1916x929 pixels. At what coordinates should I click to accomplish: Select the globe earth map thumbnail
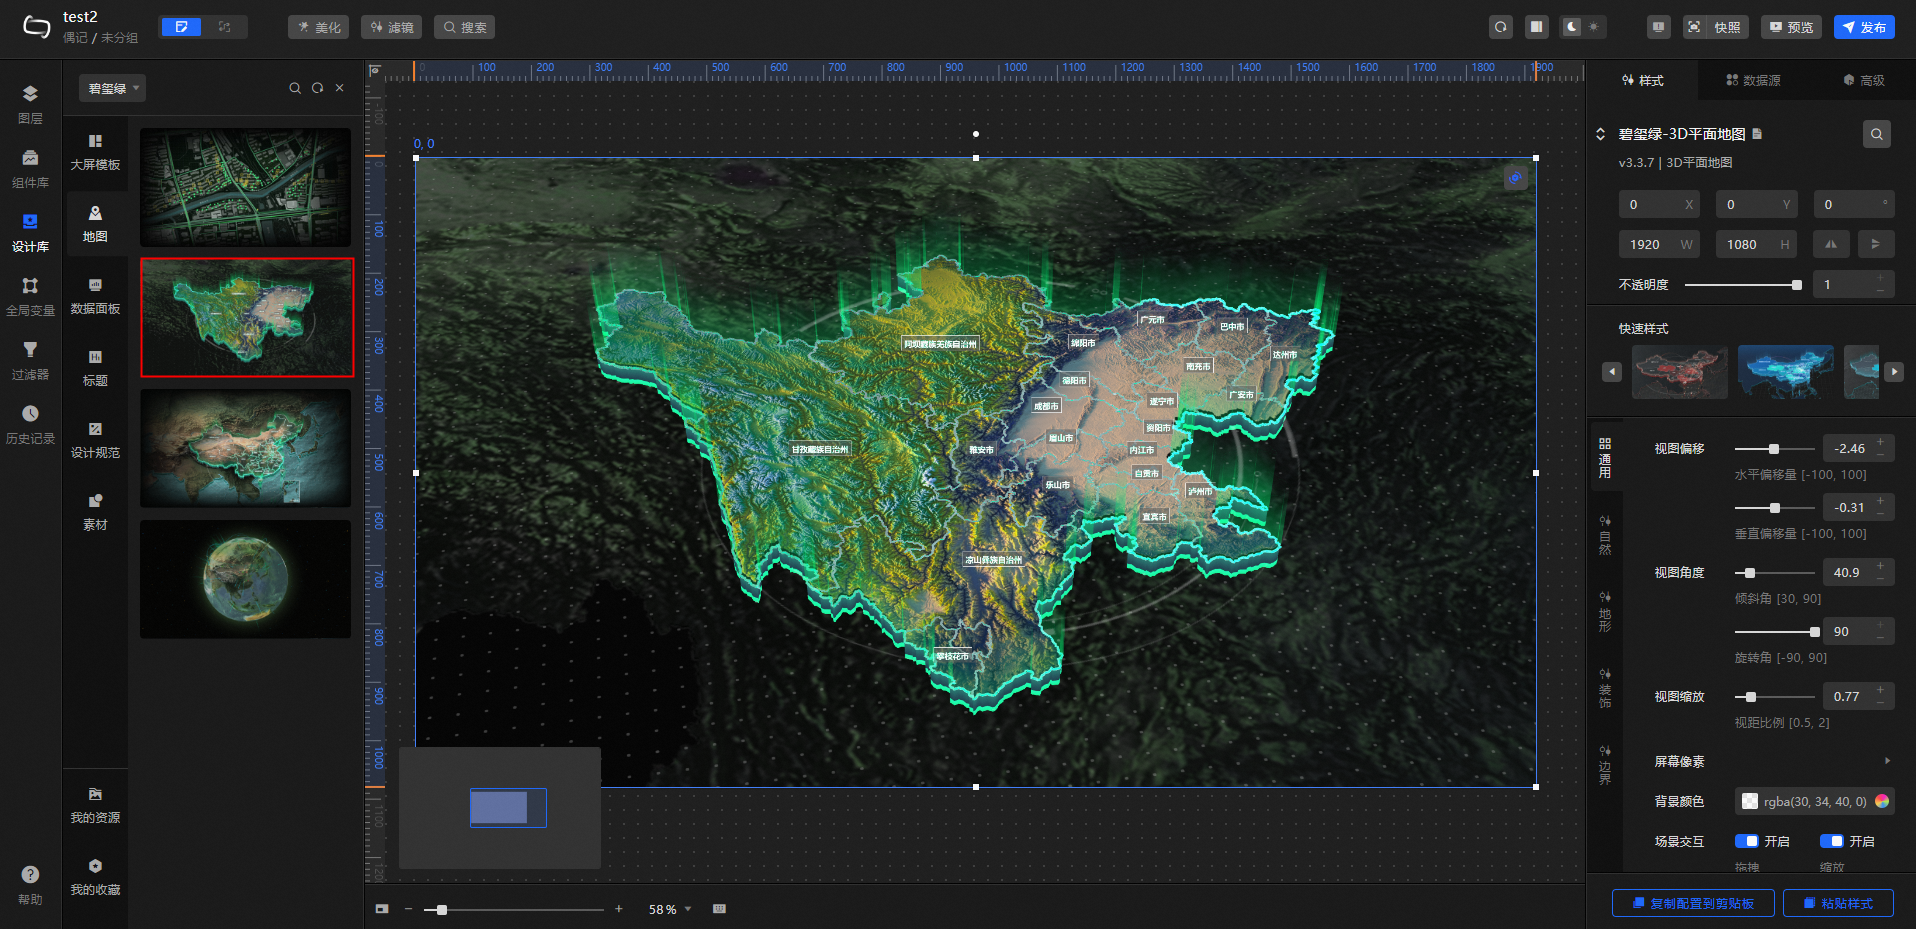[245, 579]
